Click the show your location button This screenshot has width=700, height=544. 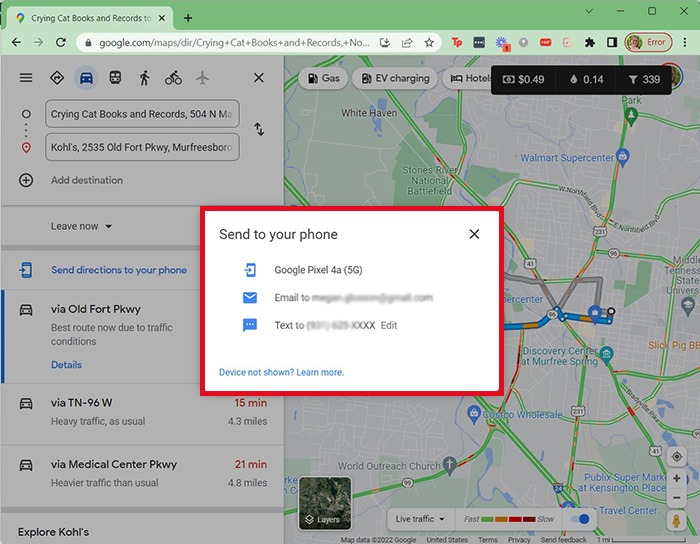[x=676, y=457]
